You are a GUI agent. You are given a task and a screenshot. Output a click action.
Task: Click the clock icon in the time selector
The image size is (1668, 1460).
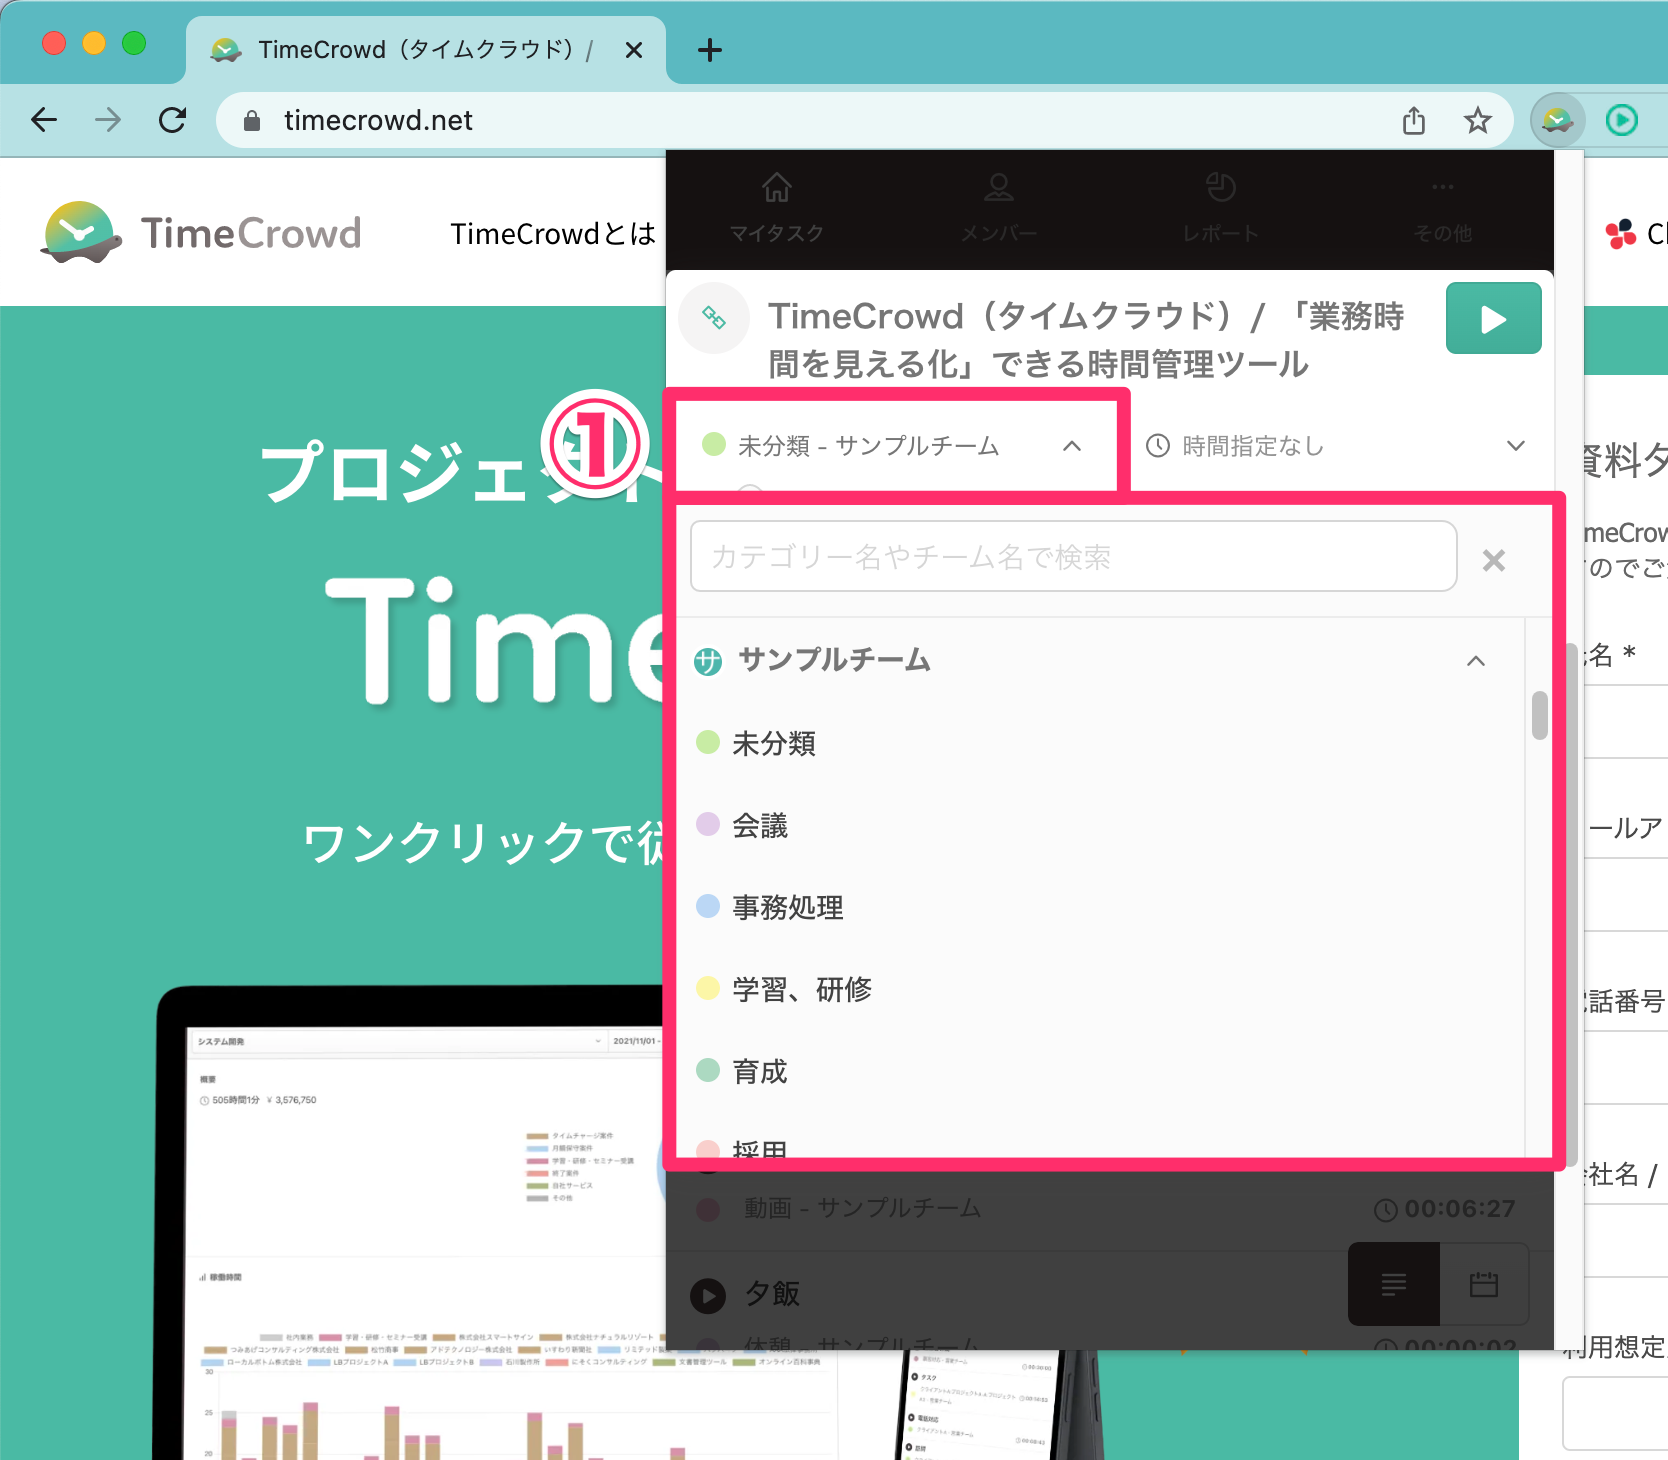click(1157, 446)
